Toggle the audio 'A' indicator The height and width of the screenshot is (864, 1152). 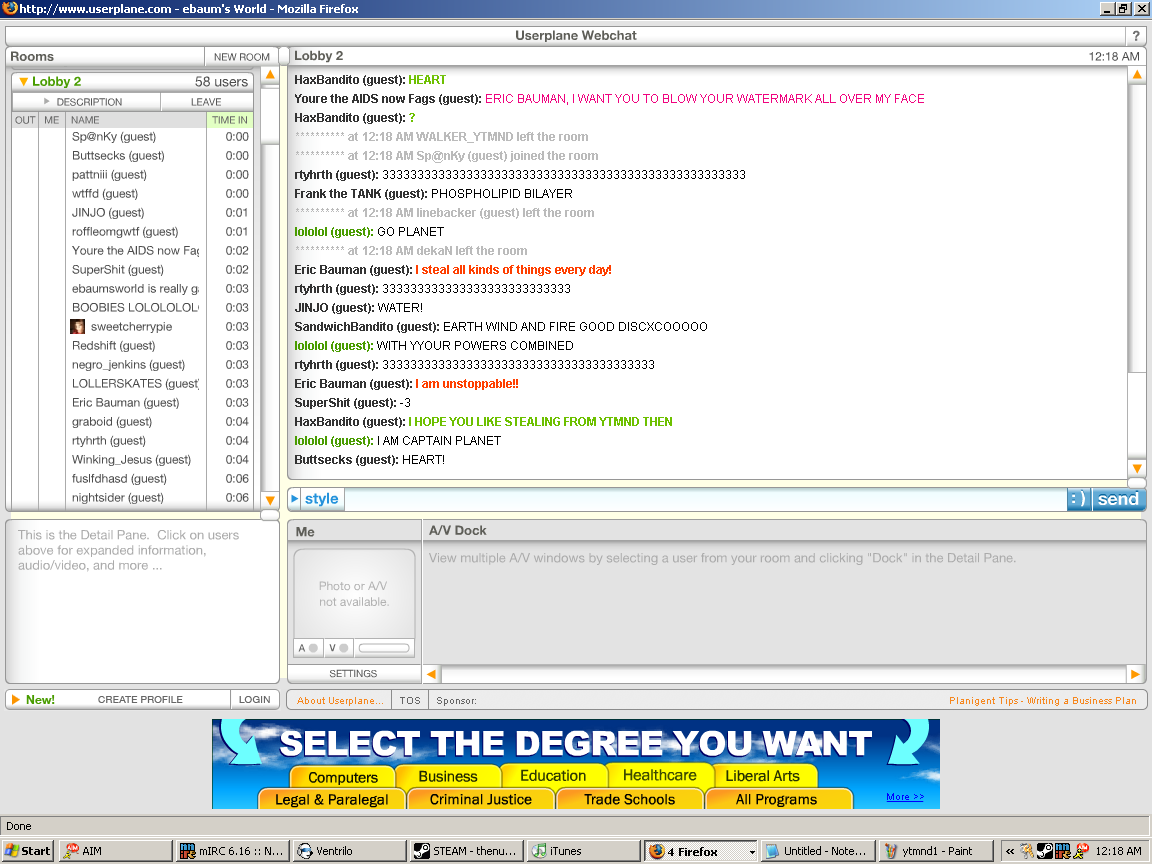coord(307,648)
